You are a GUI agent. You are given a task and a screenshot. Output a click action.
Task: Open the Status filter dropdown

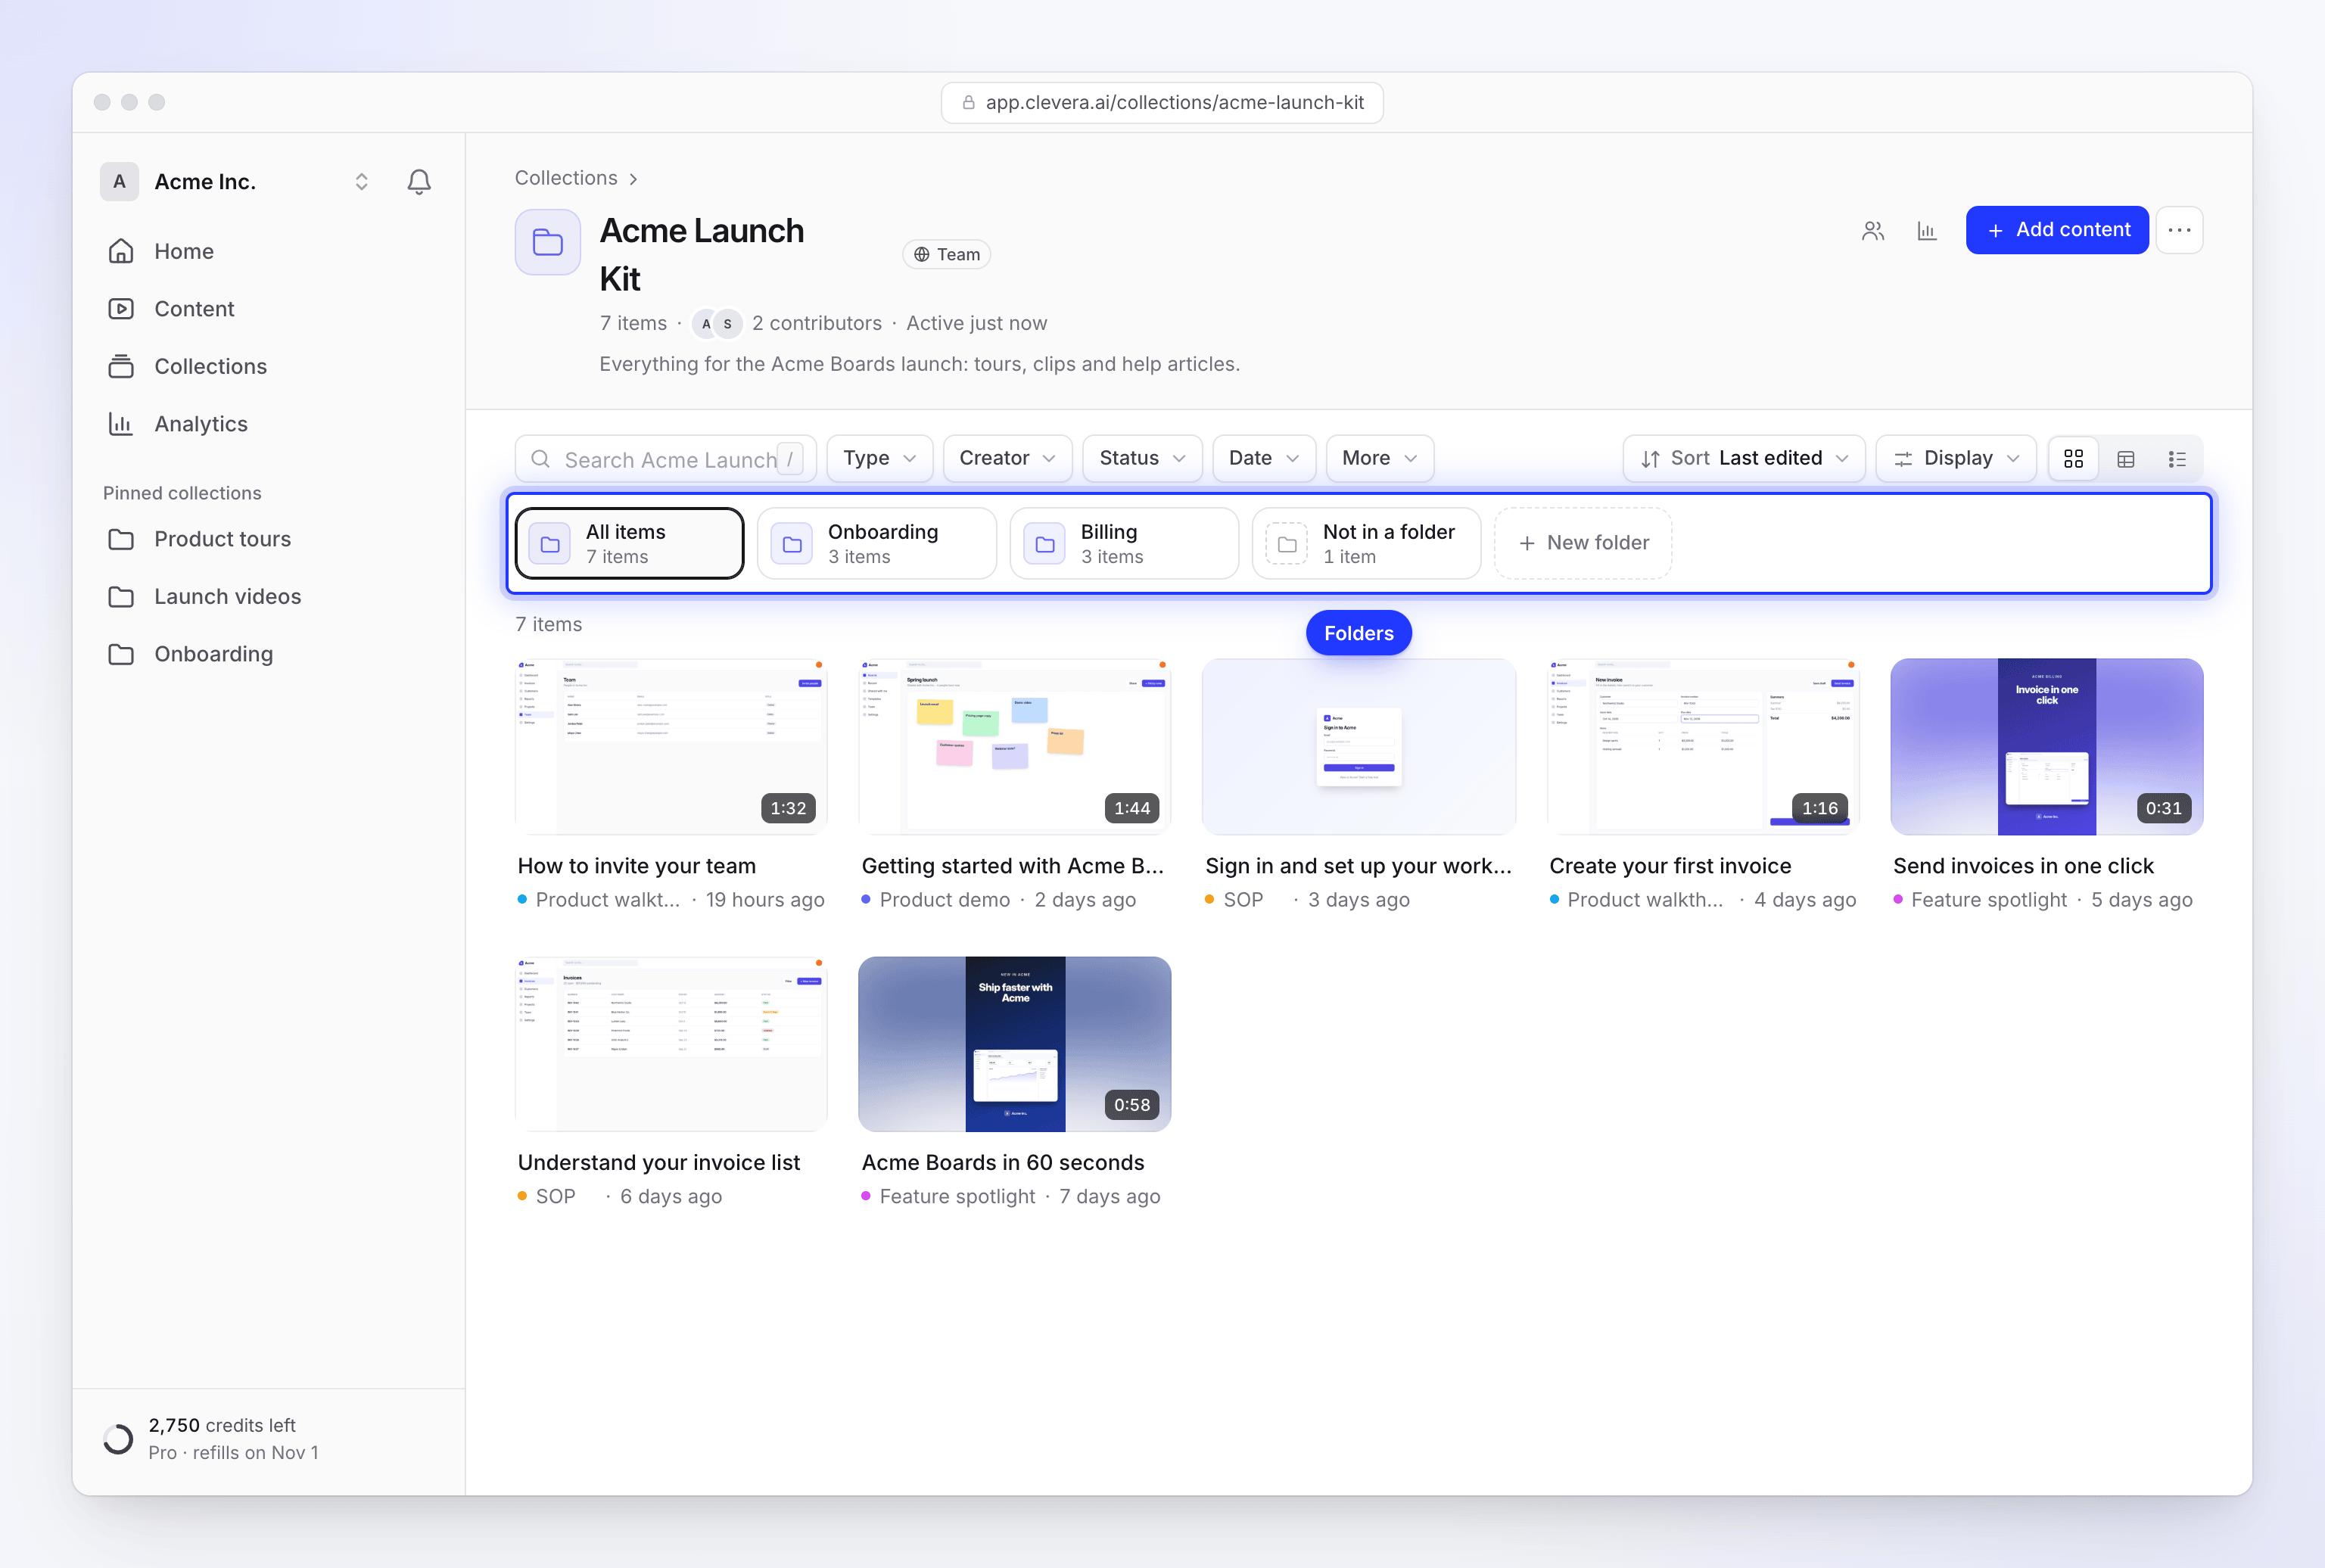click(x=1142, y=458)
